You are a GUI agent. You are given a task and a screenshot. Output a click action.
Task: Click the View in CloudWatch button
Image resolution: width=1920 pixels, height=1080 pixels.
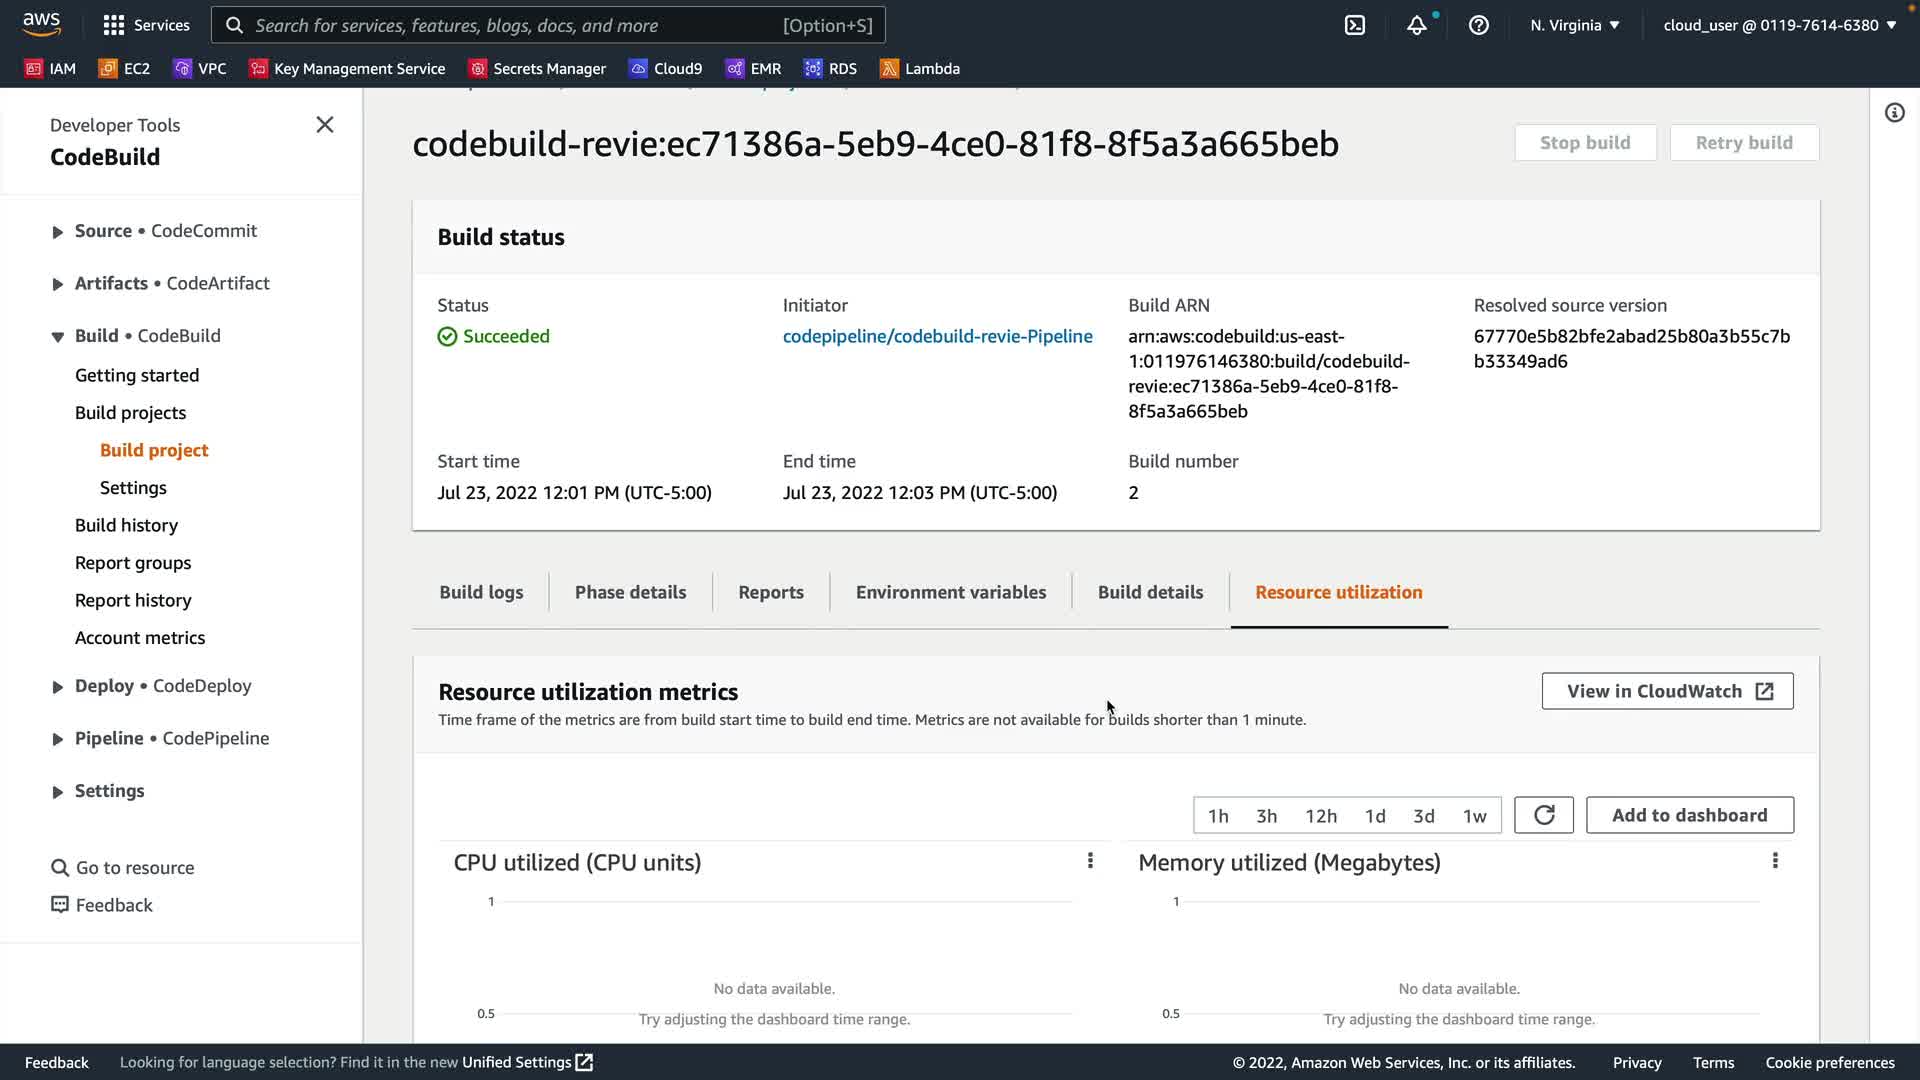click(x=1667, y=691)
